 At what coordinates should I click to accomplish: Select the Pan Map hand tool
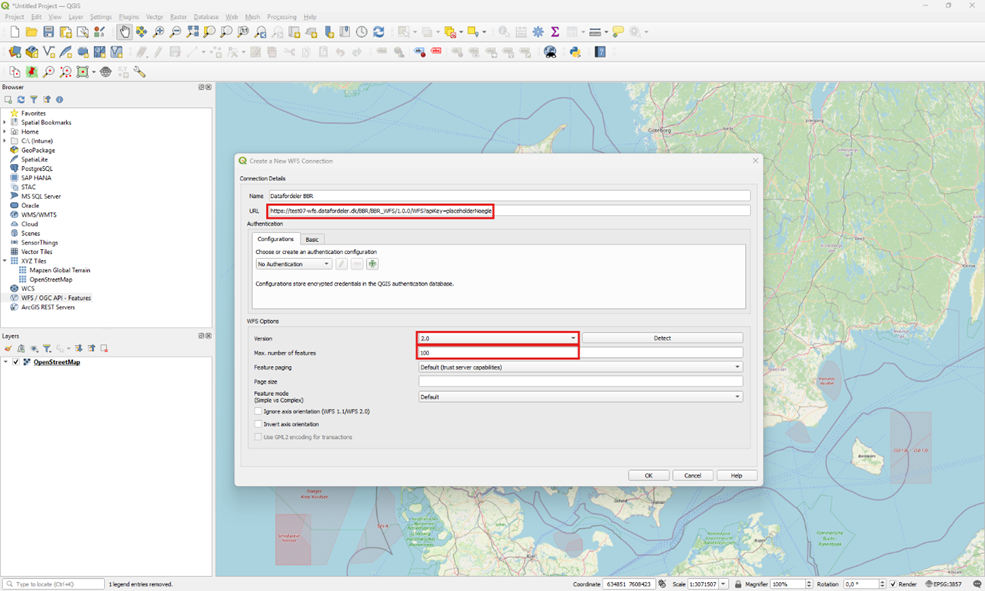(x=124, y=32)
